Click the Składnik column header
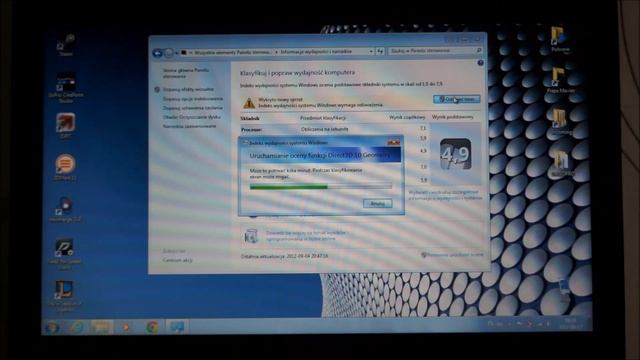Viewport: 640px width, 360px height. click(250, 118)
